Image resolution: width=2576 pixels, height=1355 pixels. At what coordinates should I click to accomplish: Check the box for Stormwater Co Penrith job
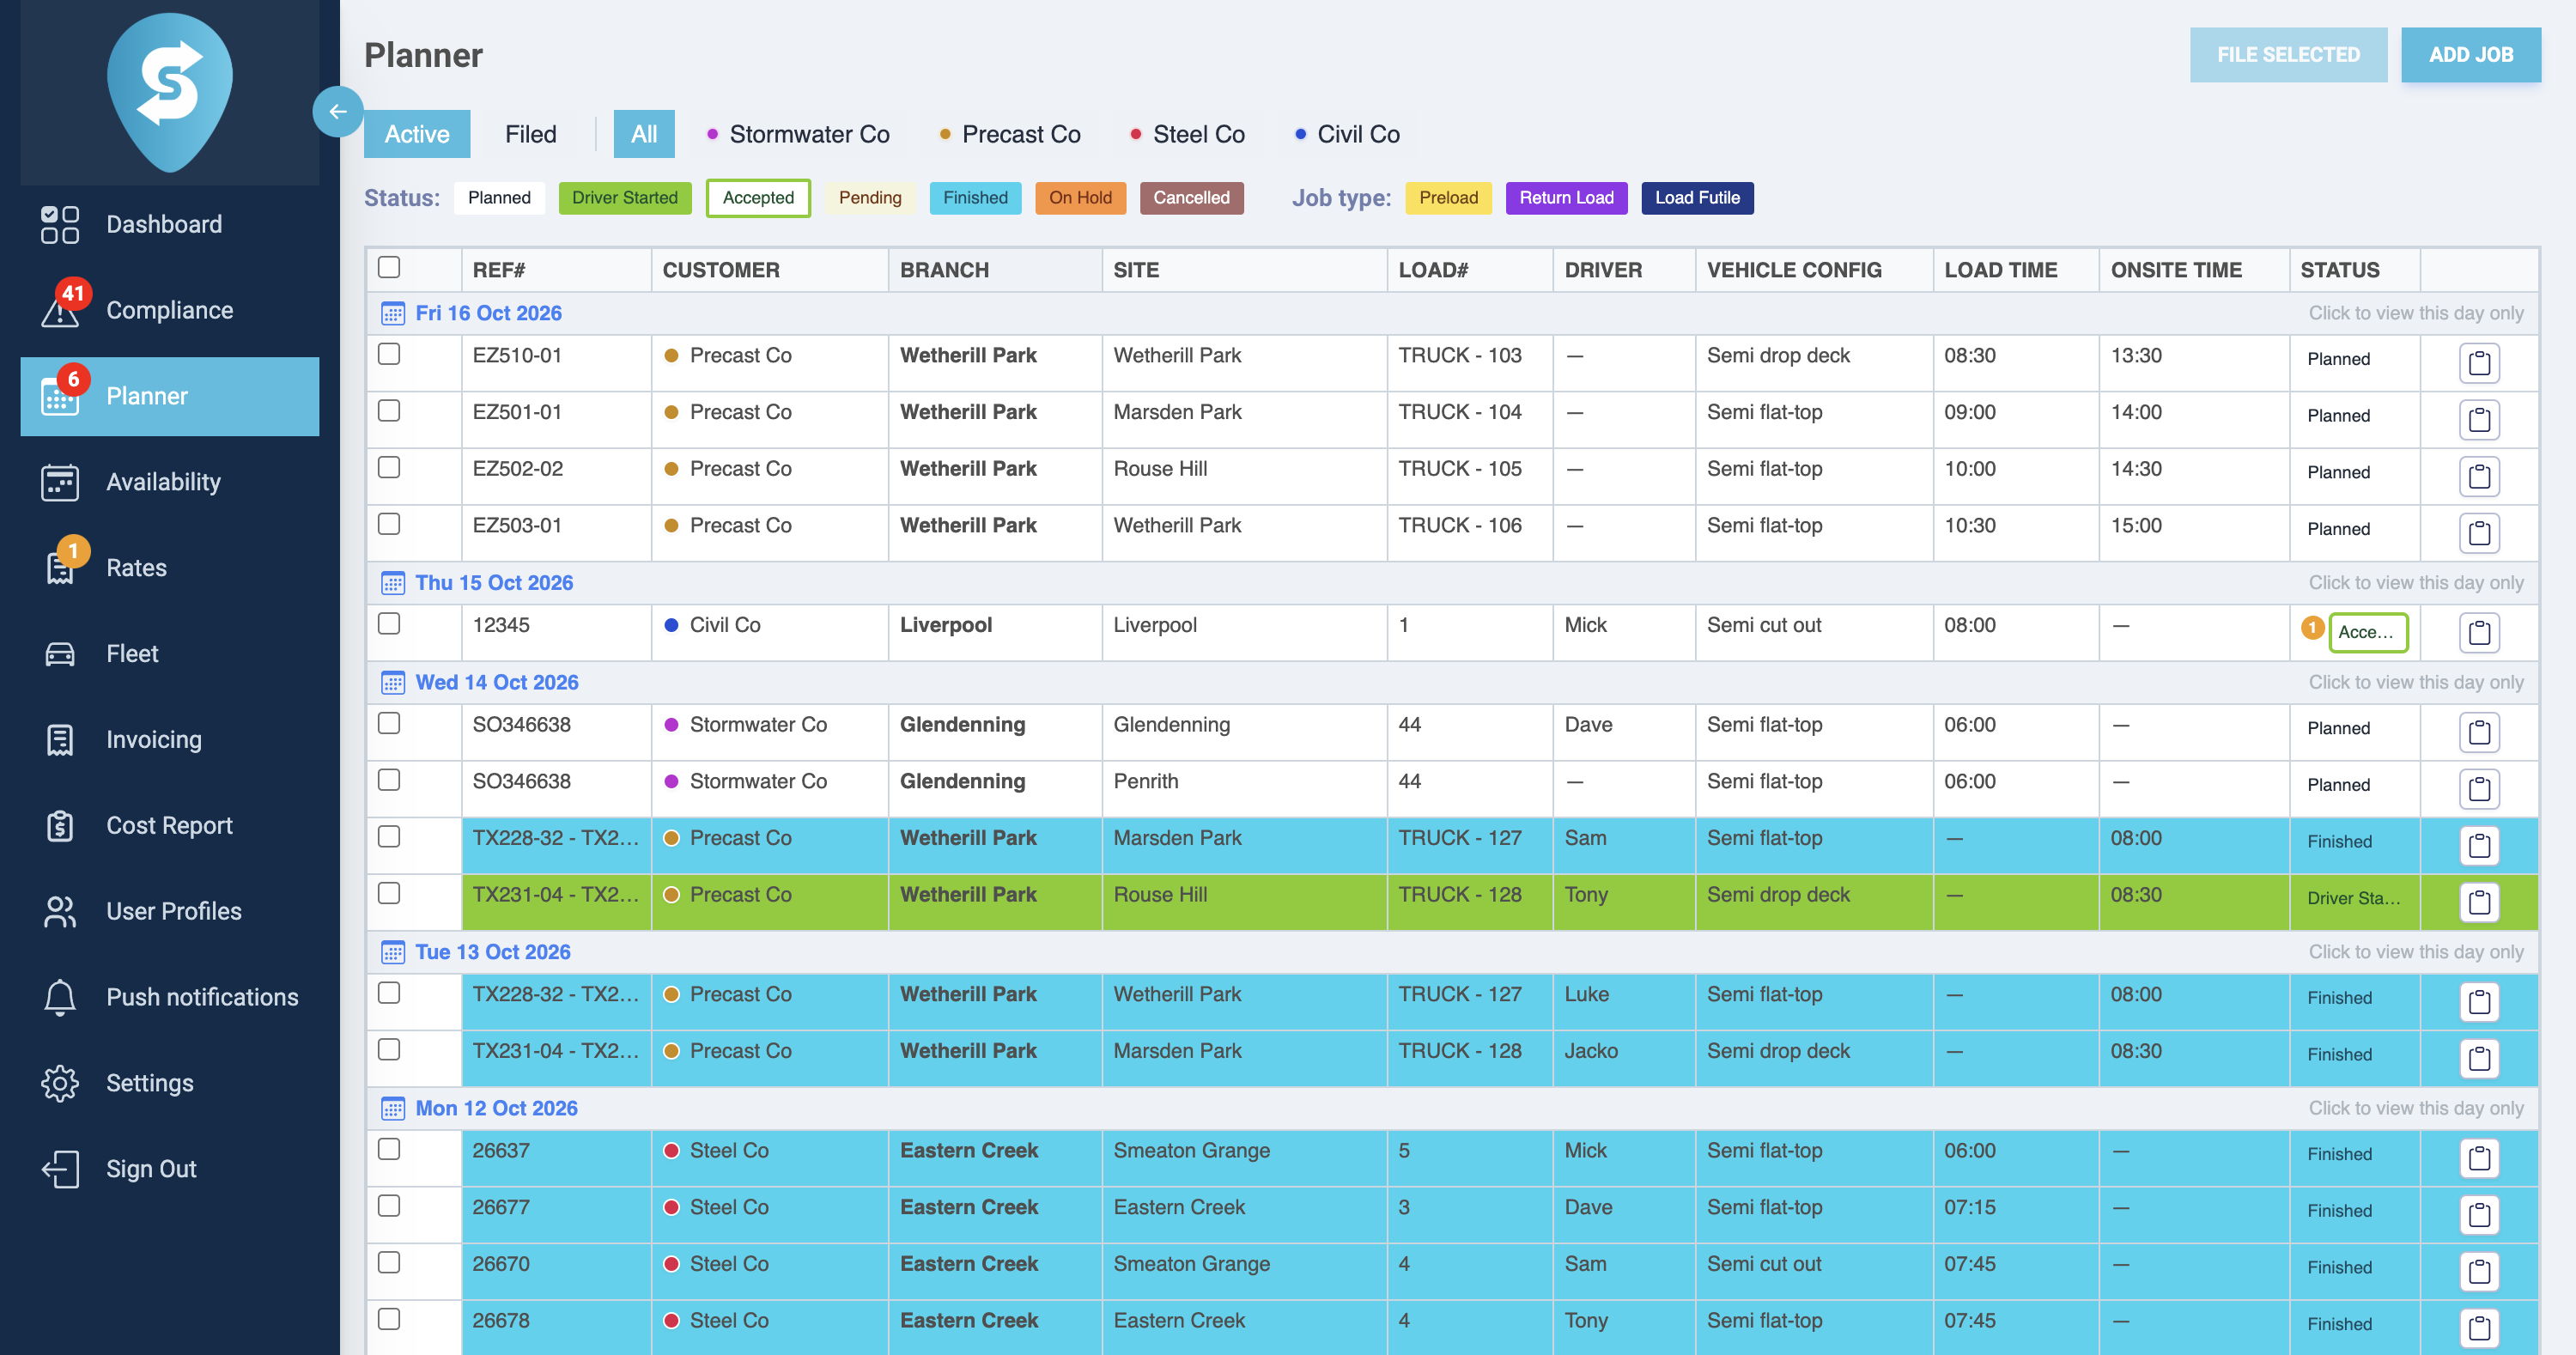[389, 780]
